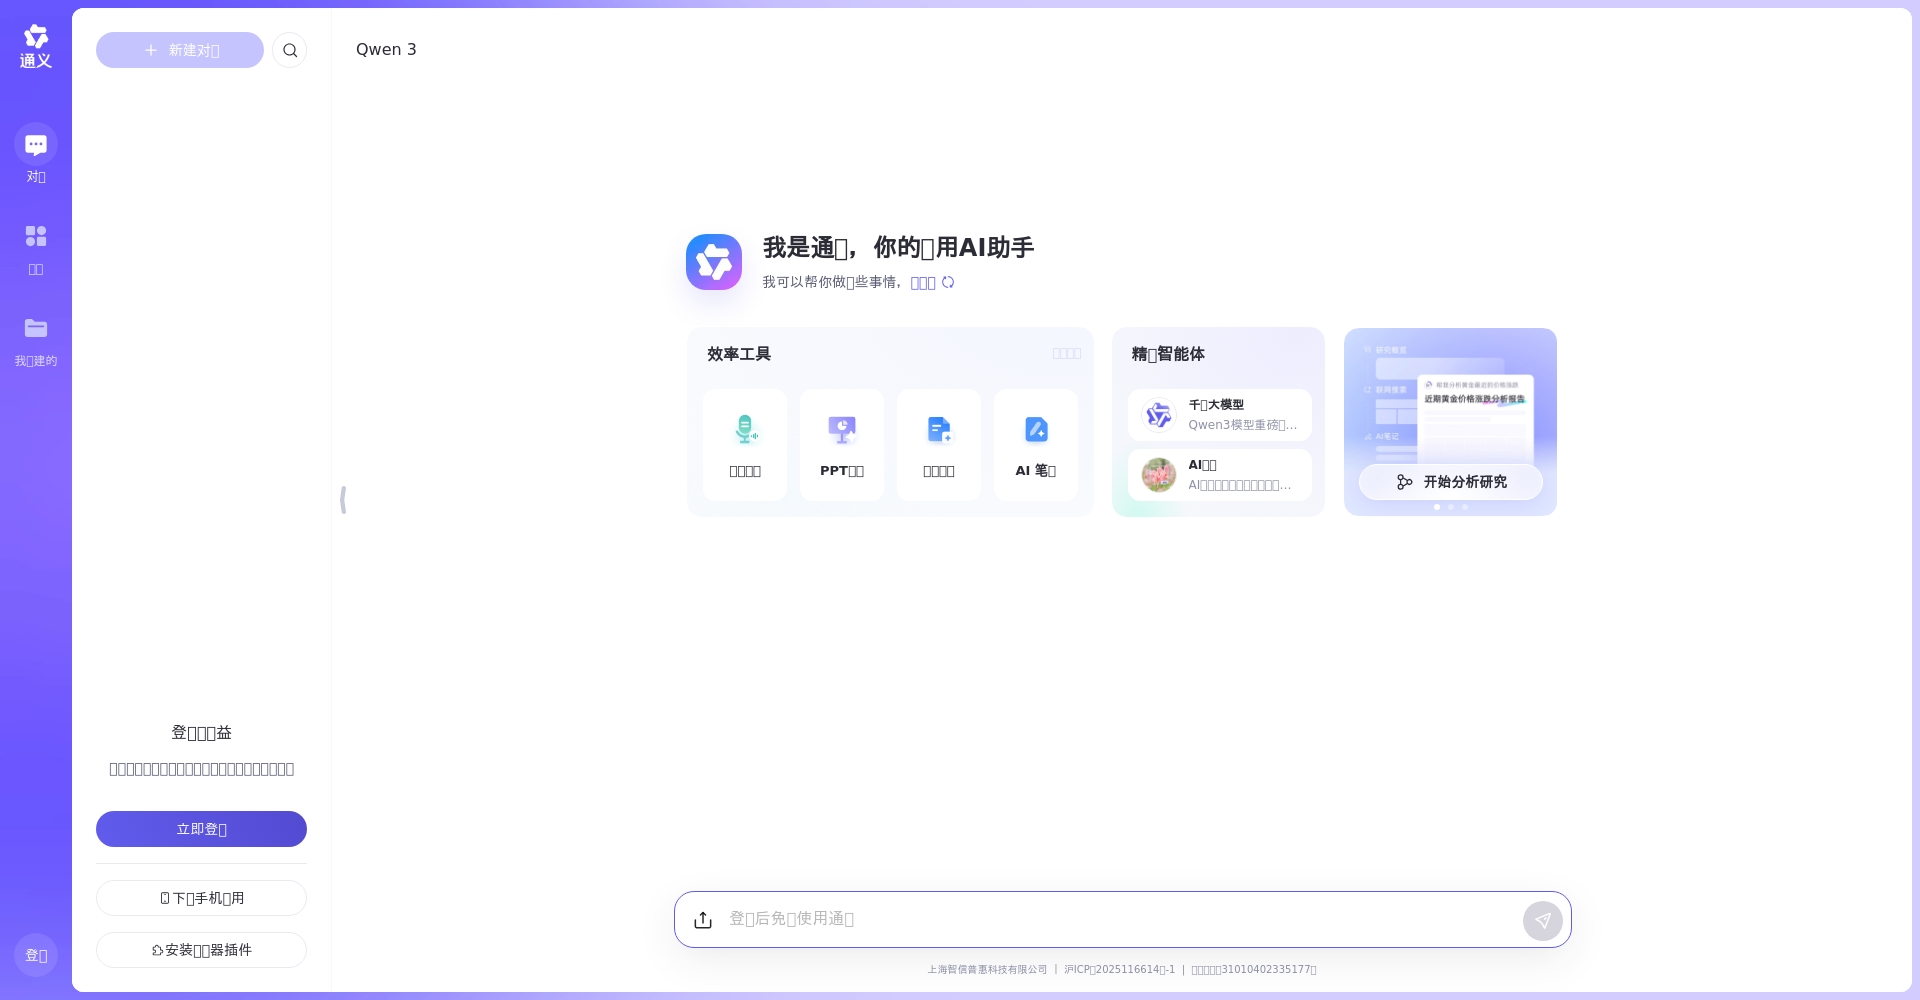
Task: Click the 开始分析研究 button
Action: (1451, 482)
